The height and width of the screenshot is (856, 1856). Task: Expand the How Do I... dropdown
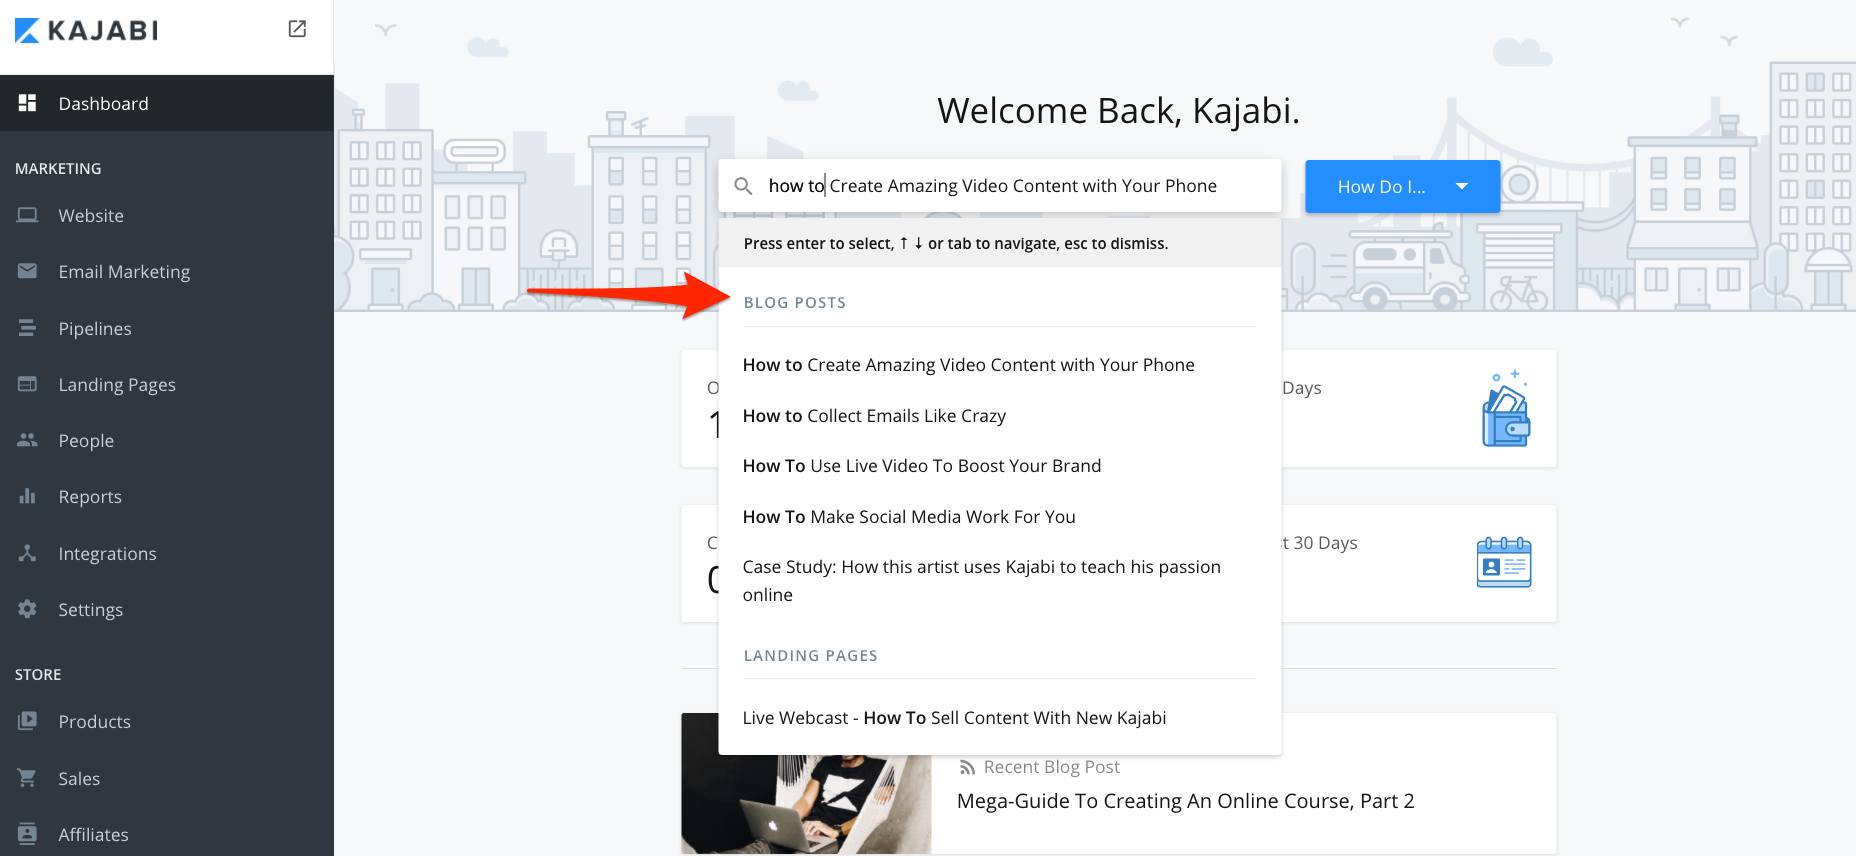[x=1402, y=186]
